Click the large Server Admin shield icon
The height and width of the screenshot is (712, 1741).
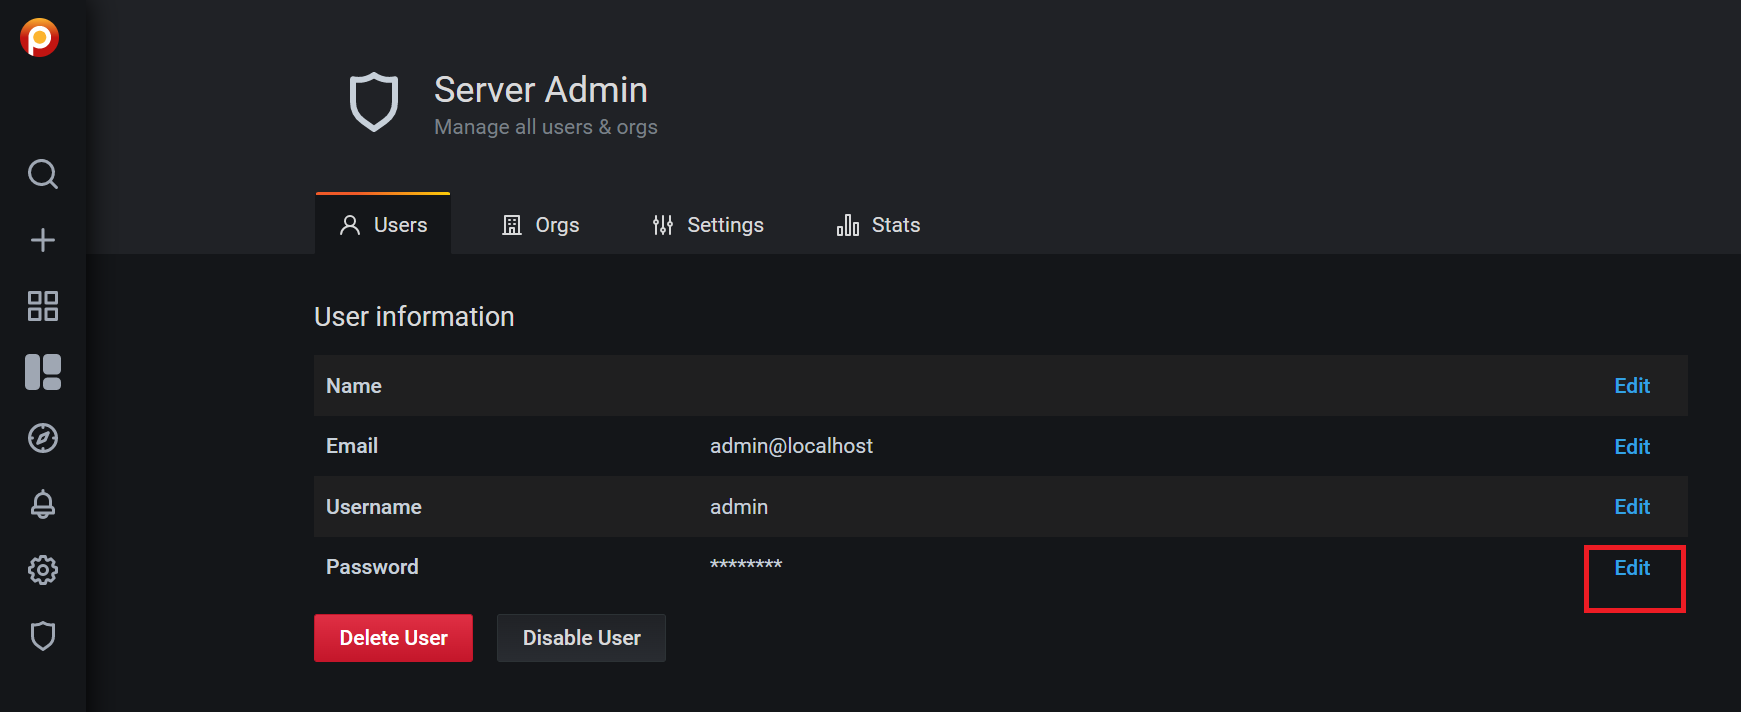tap(374, 102)
